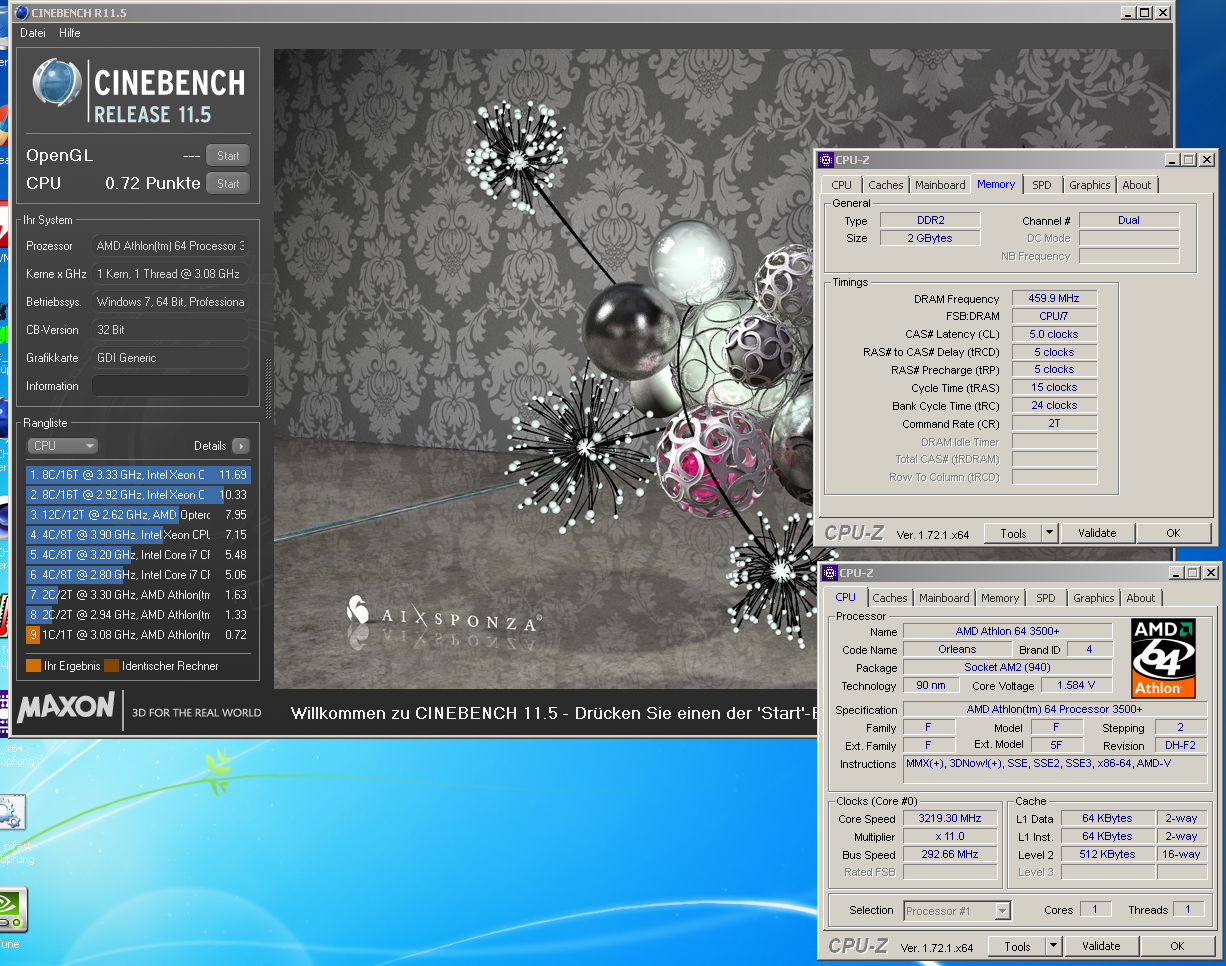
Task: Click the orange 'Ihr Ergebnis' legend swatch
Action: (x=33, y=665)
